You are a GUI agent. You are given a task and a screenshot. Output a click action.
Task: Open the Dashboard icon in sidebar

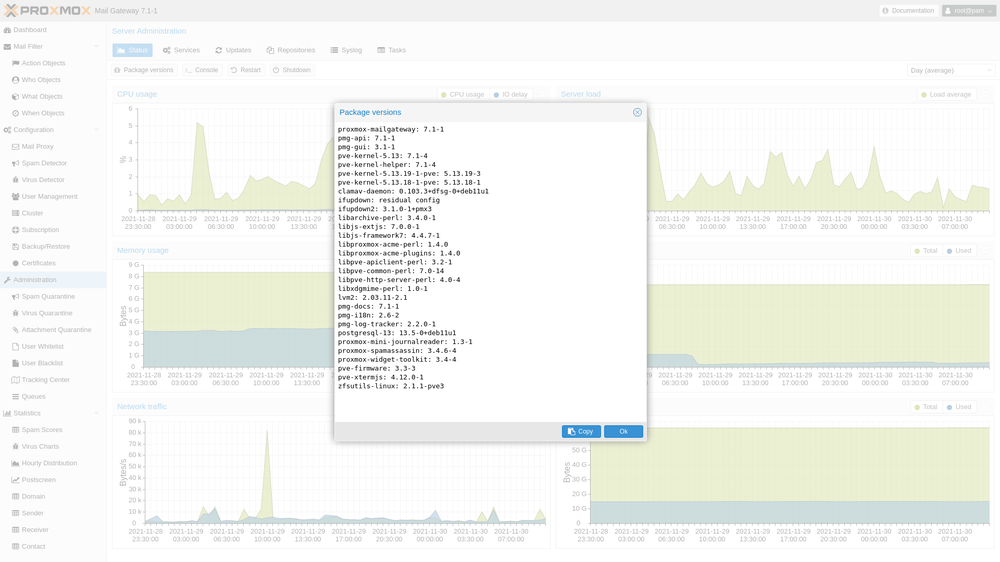pyautogui.click(x=8, y=30)
